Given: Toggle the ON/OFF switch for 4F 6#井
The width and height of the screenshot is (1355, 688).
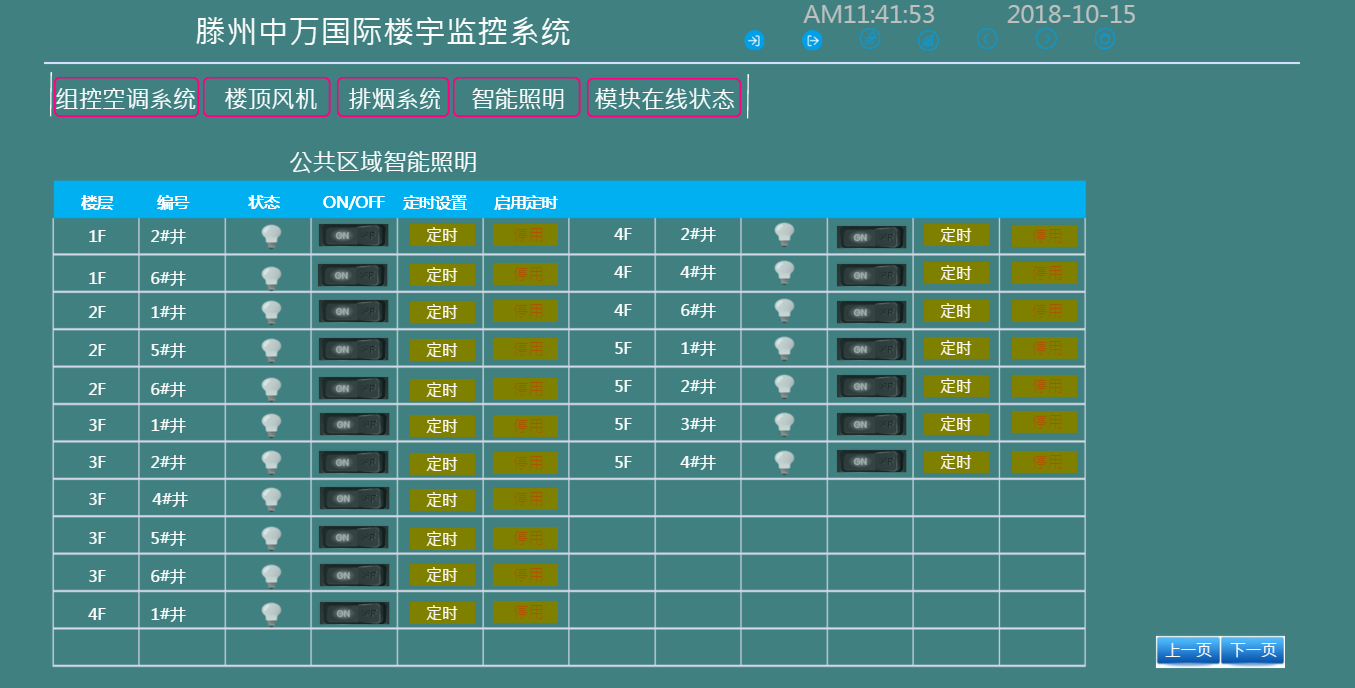Looking at the screenshot, I should click(872, 312).
